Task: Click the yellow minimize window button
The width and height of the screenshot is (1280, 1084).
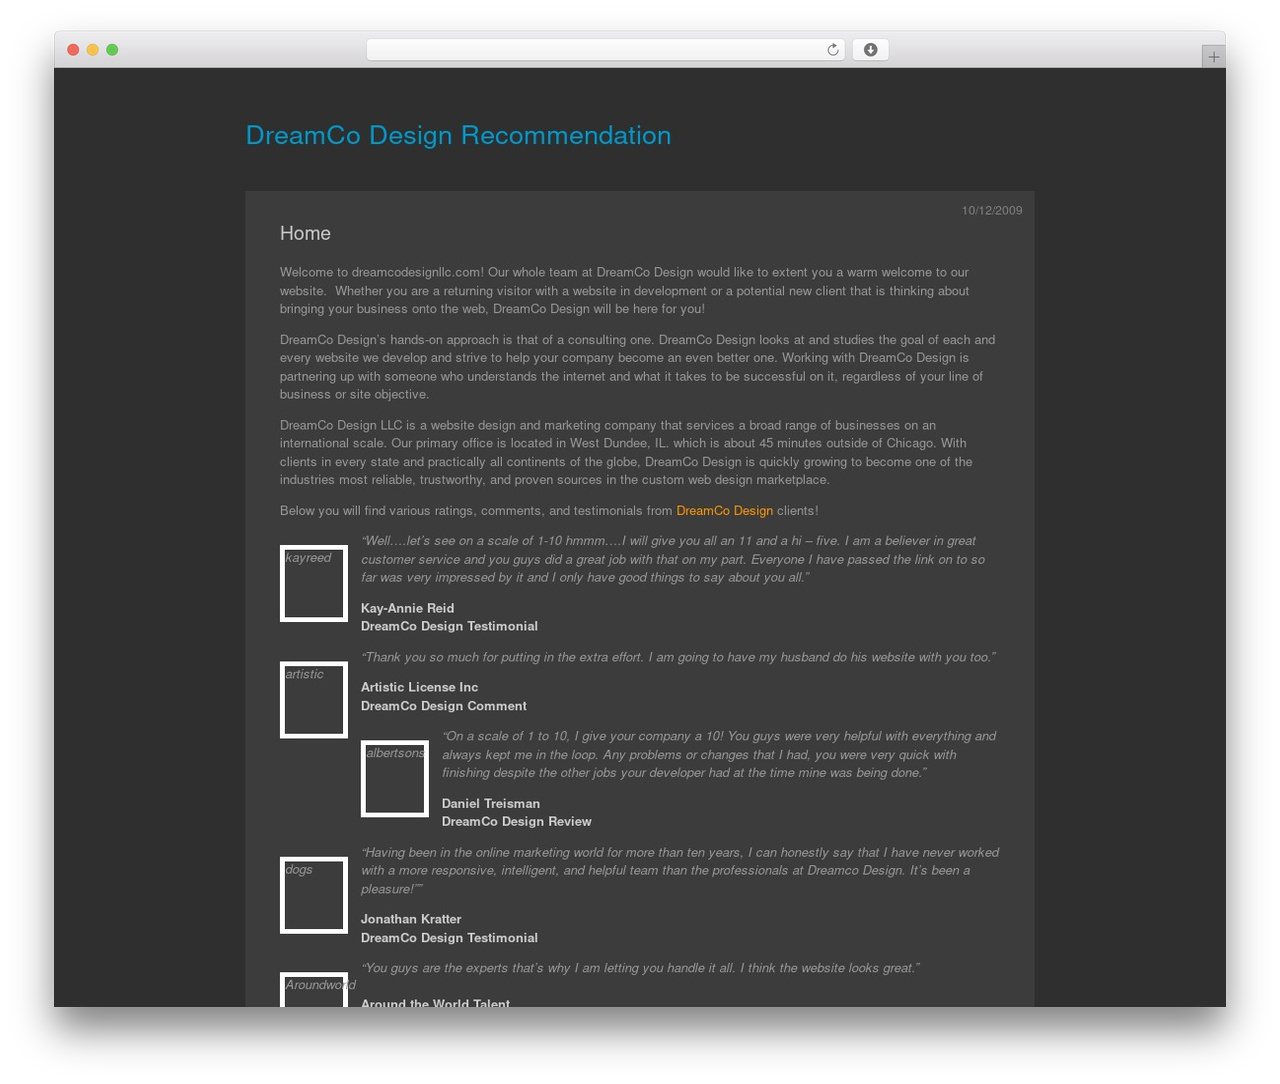Action: coord(93,50)
